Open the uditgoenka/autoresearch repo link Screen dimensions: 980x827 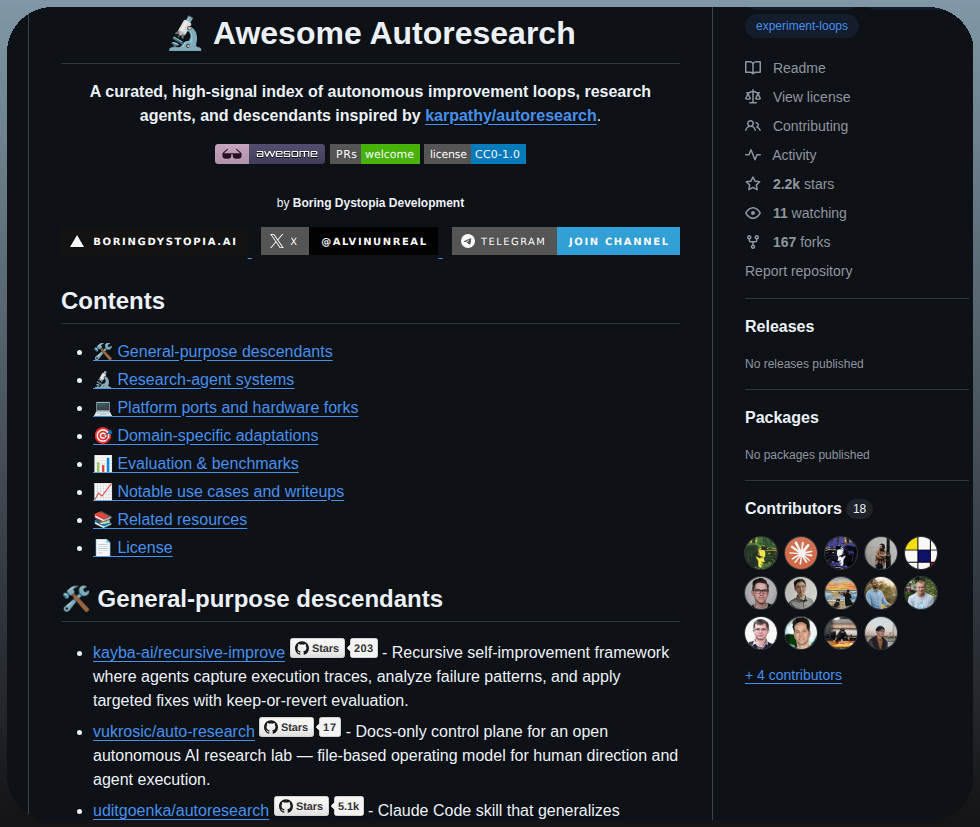tap(181, 811)
